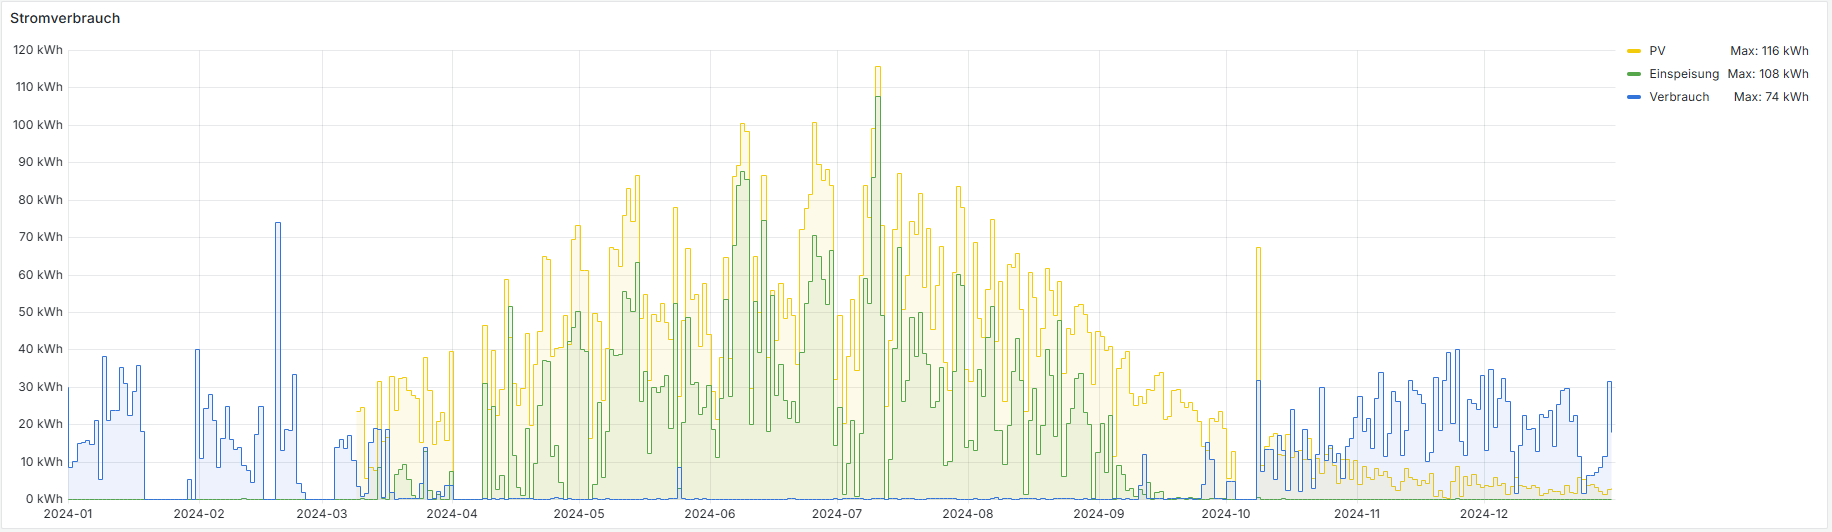The image size is (1832, 532).
Task: Click the 2024-07 x-axis label
Action: (837, 514)
